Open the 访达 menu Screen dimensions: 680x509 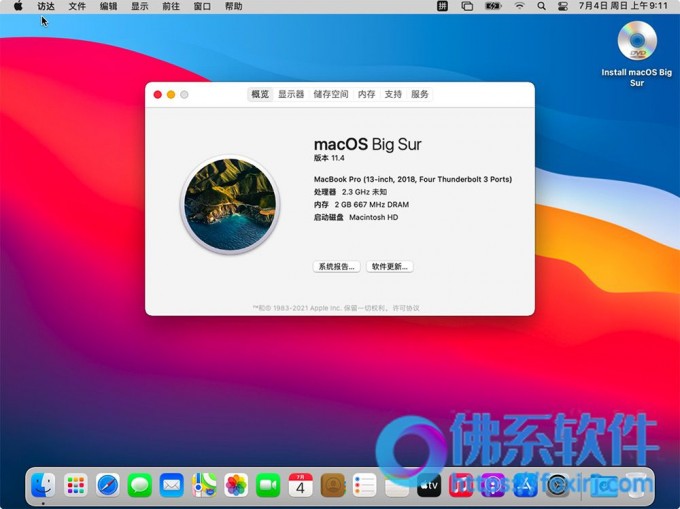(46, 6)
